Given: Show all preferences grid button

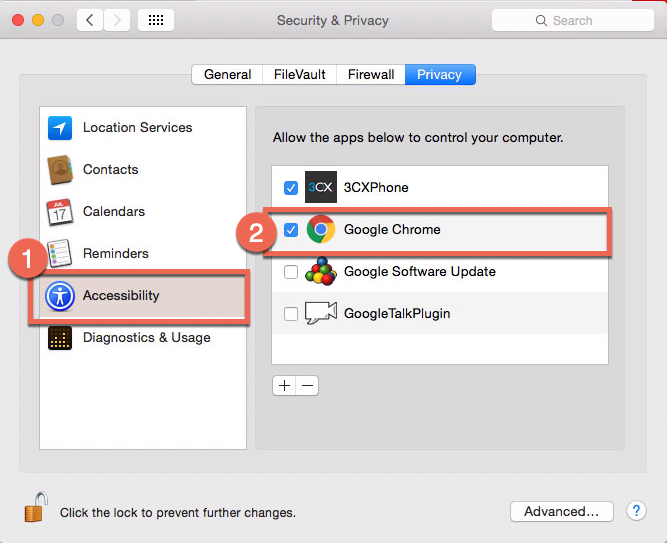Looking at the screenshot, I should 156,20.
